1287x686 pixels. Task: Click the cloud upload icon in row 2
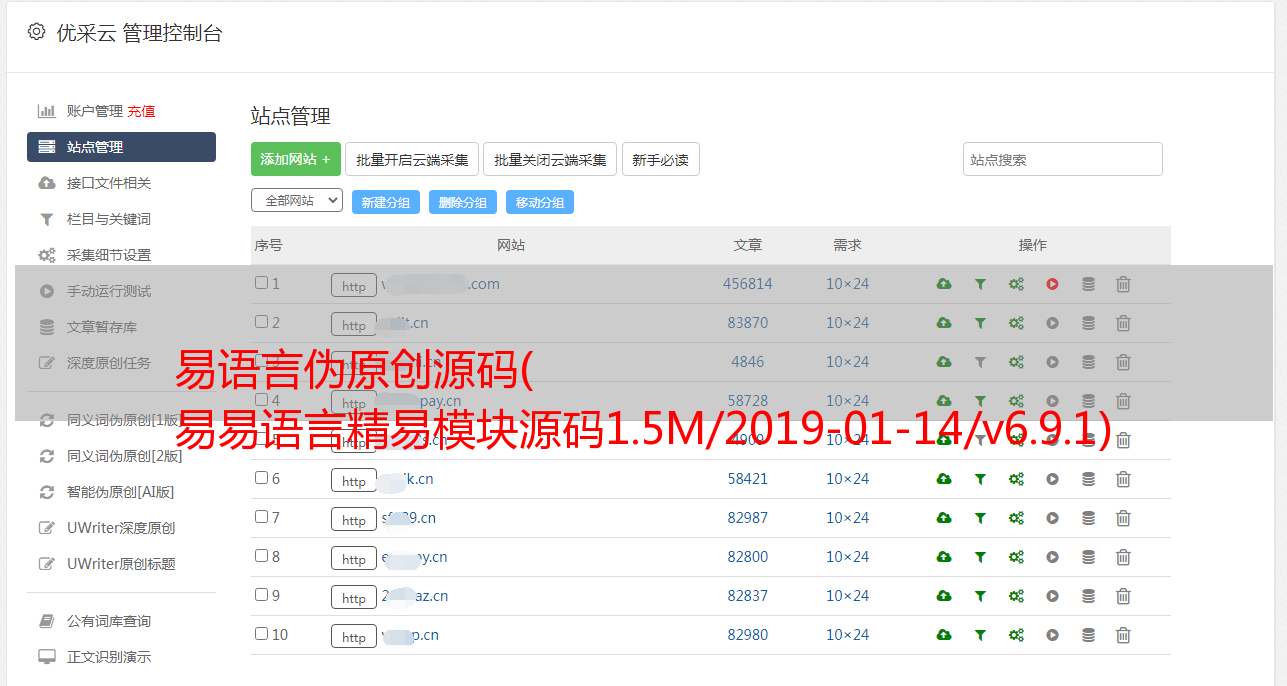tap(944, 323)
